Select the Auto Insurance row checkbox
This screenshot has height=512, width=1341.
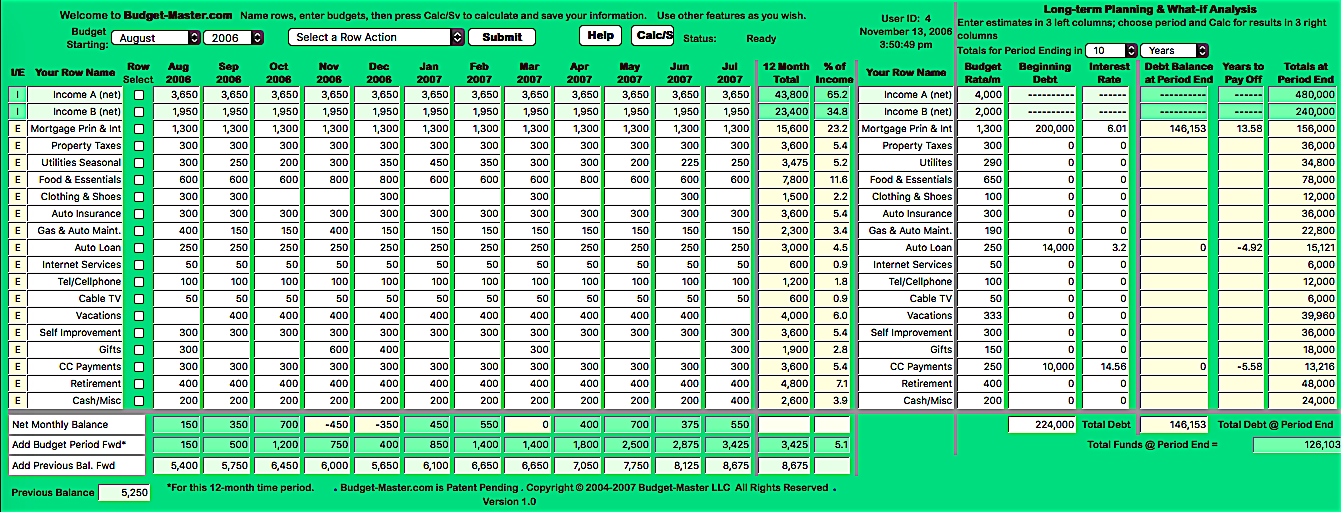[139, 214]
